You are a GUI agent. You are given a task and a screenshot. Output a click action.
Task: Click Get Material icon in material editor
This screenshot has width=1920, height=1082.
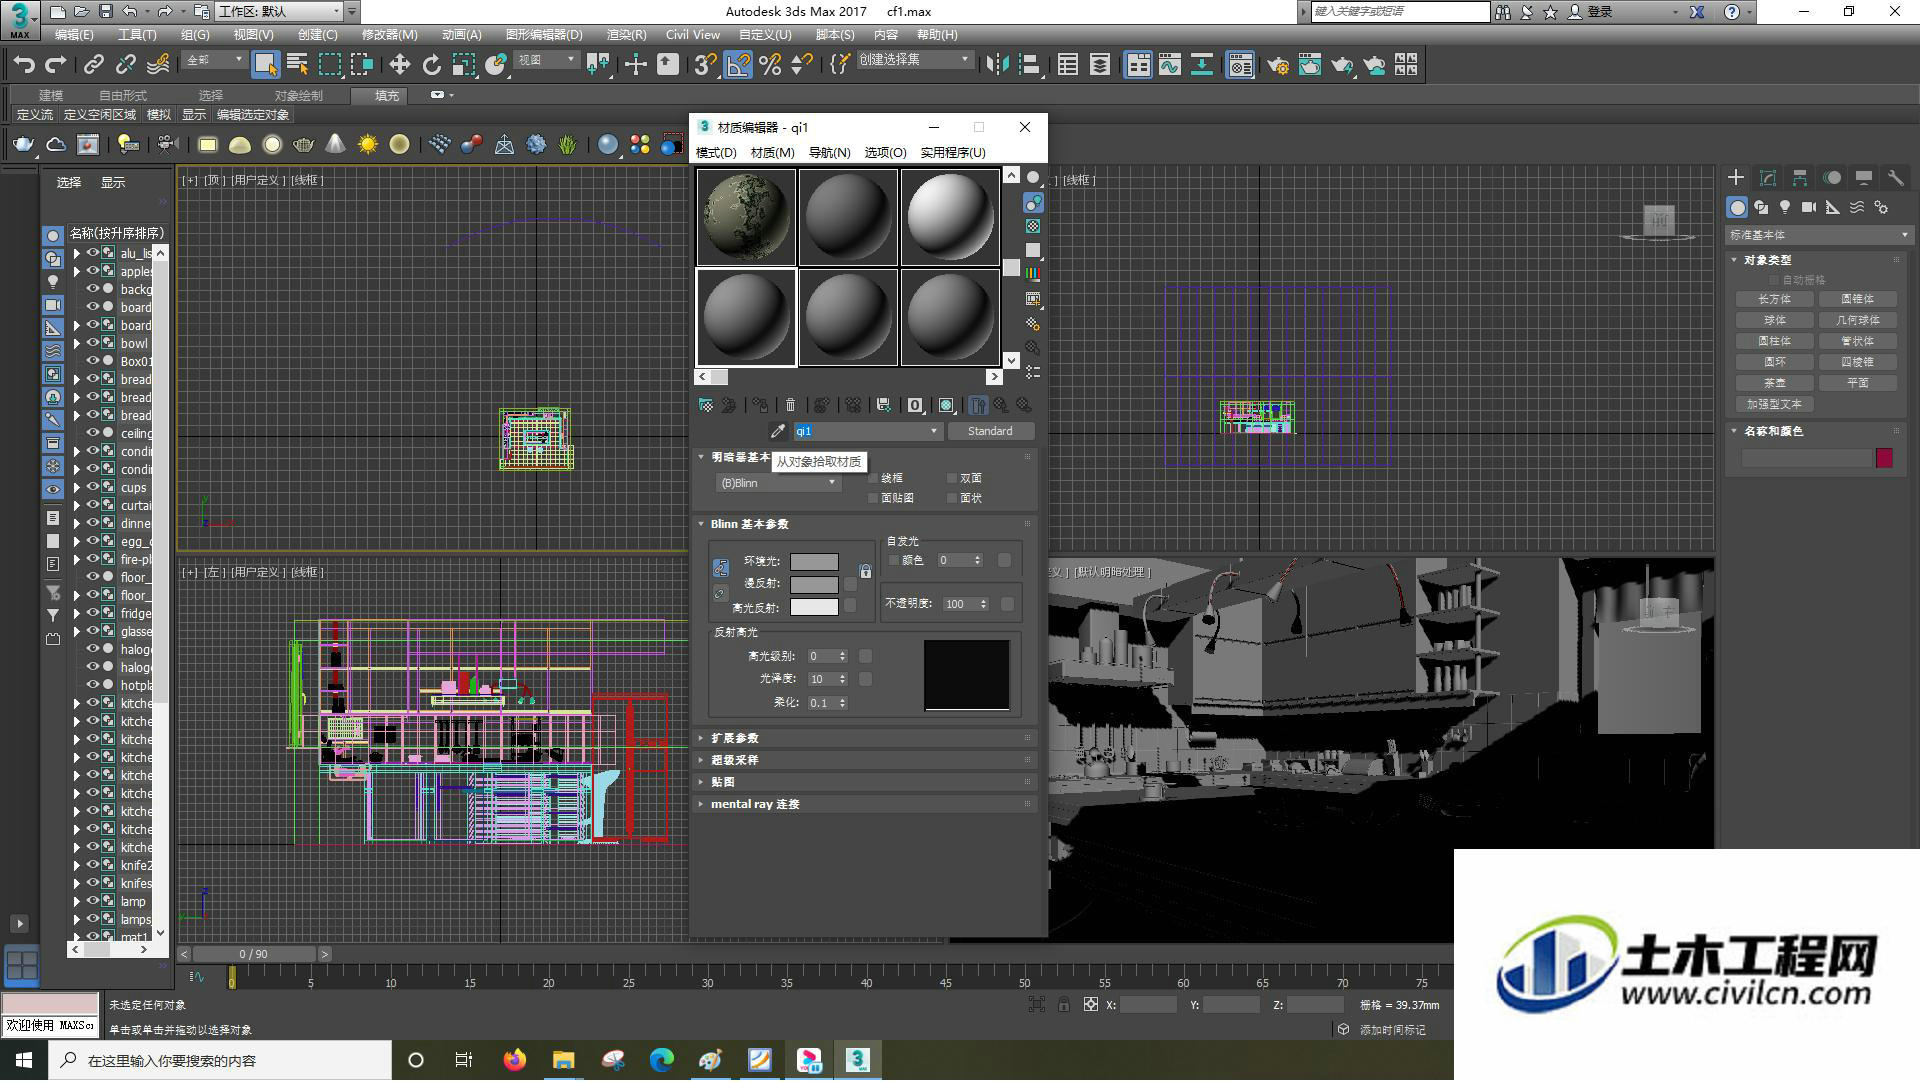[706, 405]
